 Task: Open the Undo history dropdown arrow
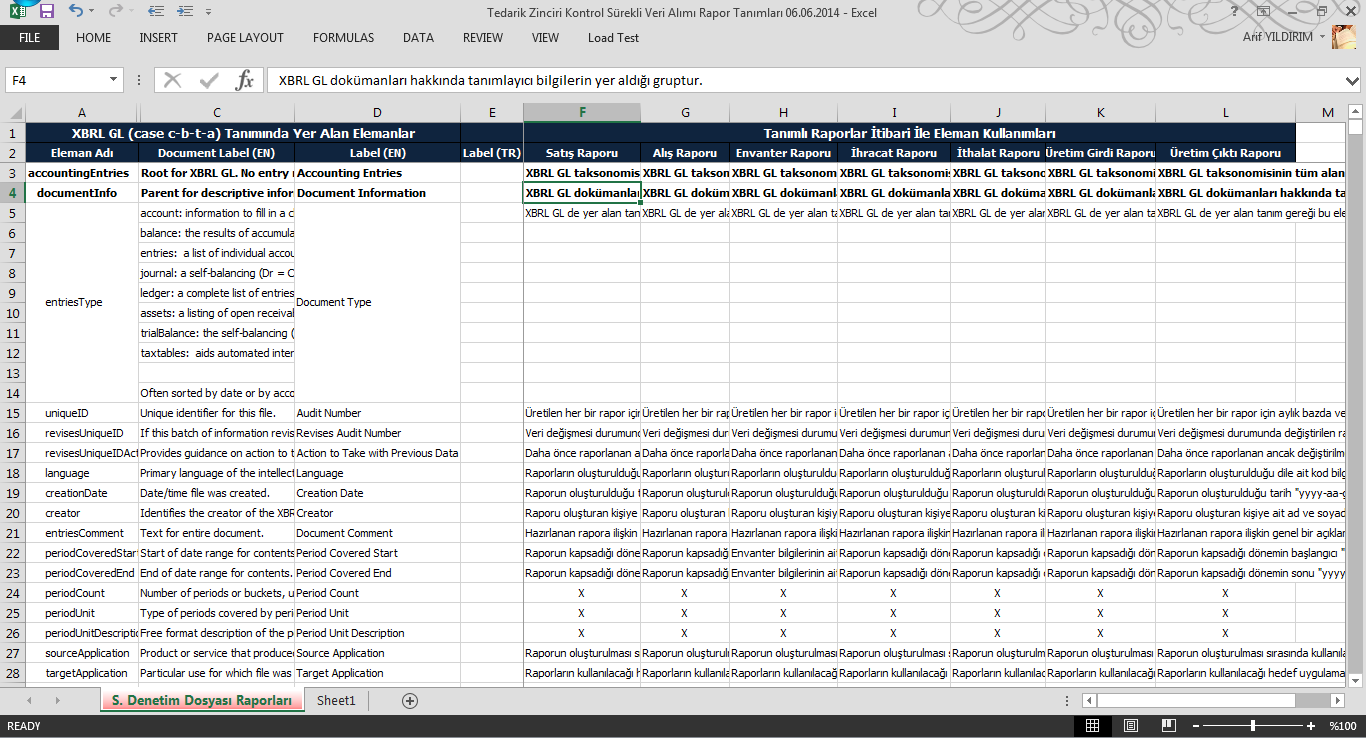(93, 11)
